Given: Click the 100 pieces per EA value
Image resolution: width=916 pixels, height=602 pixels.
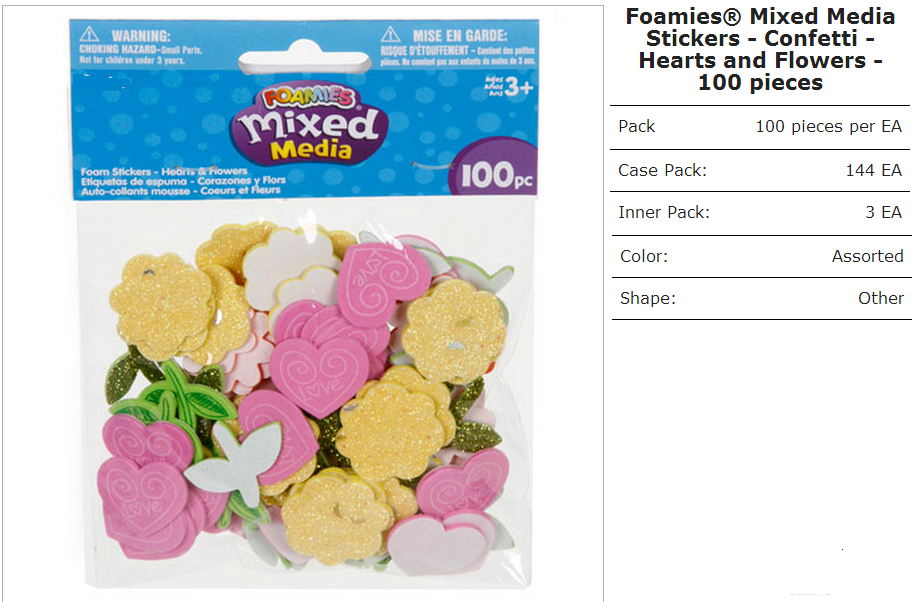Looking at the screenshot, I should (828, 127).
